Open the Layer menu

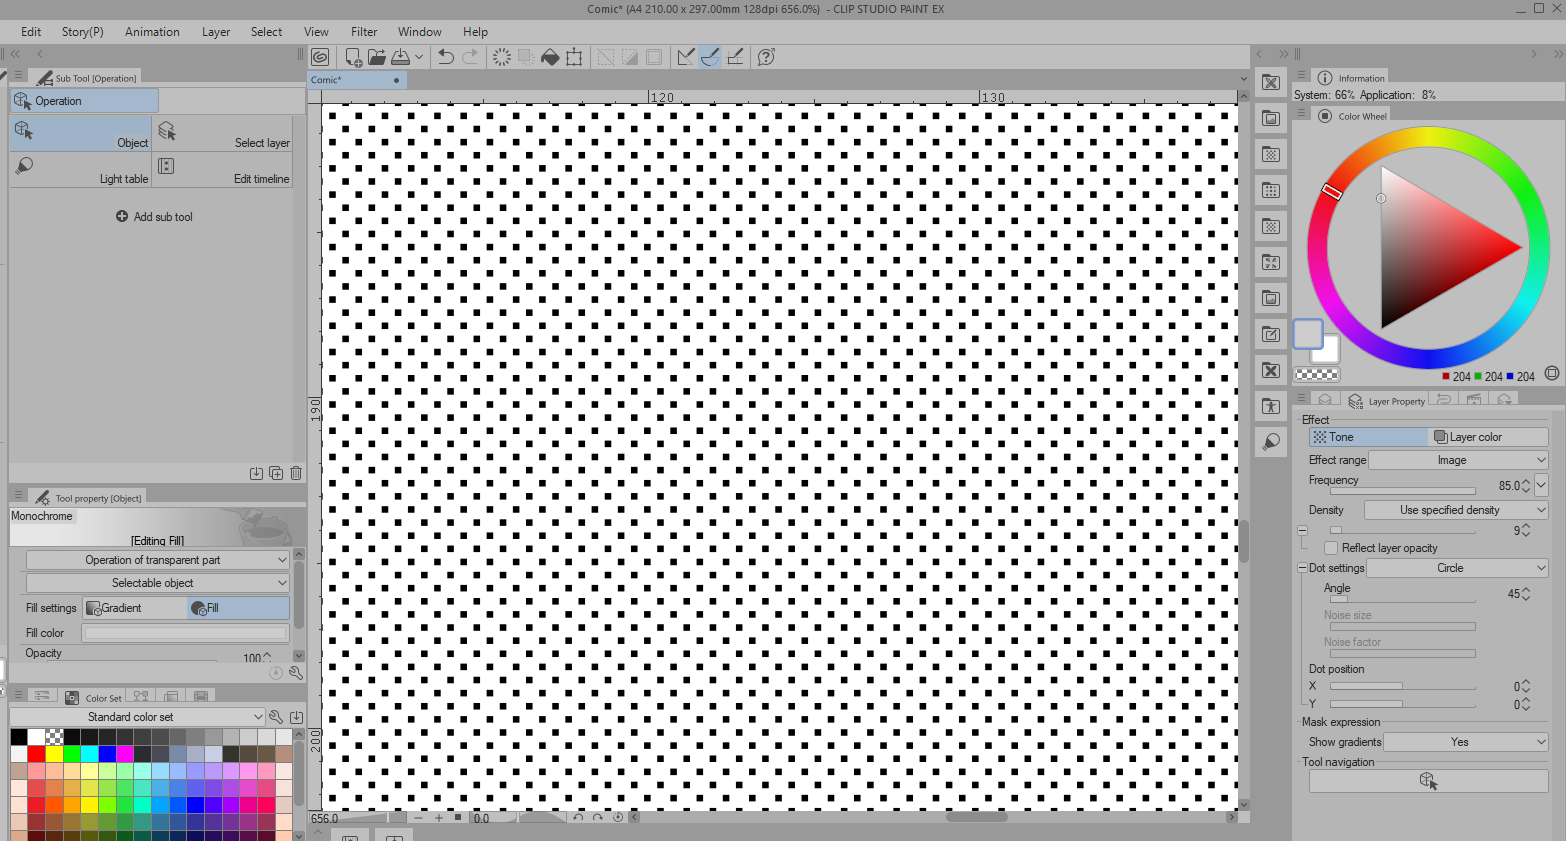click(216, 32)
